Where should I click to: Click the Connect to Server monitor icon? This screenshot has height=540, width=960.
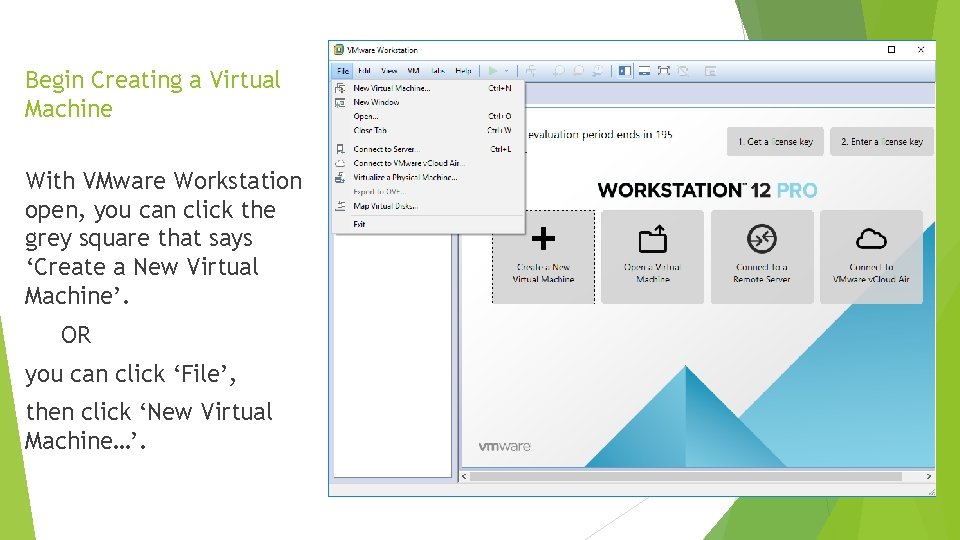tap(340, 149)
